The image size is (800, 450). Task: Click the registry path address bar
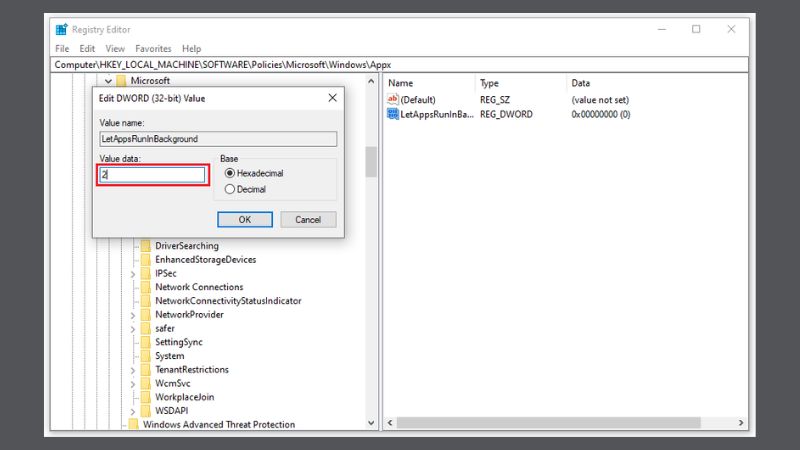(x=399, y=65)
